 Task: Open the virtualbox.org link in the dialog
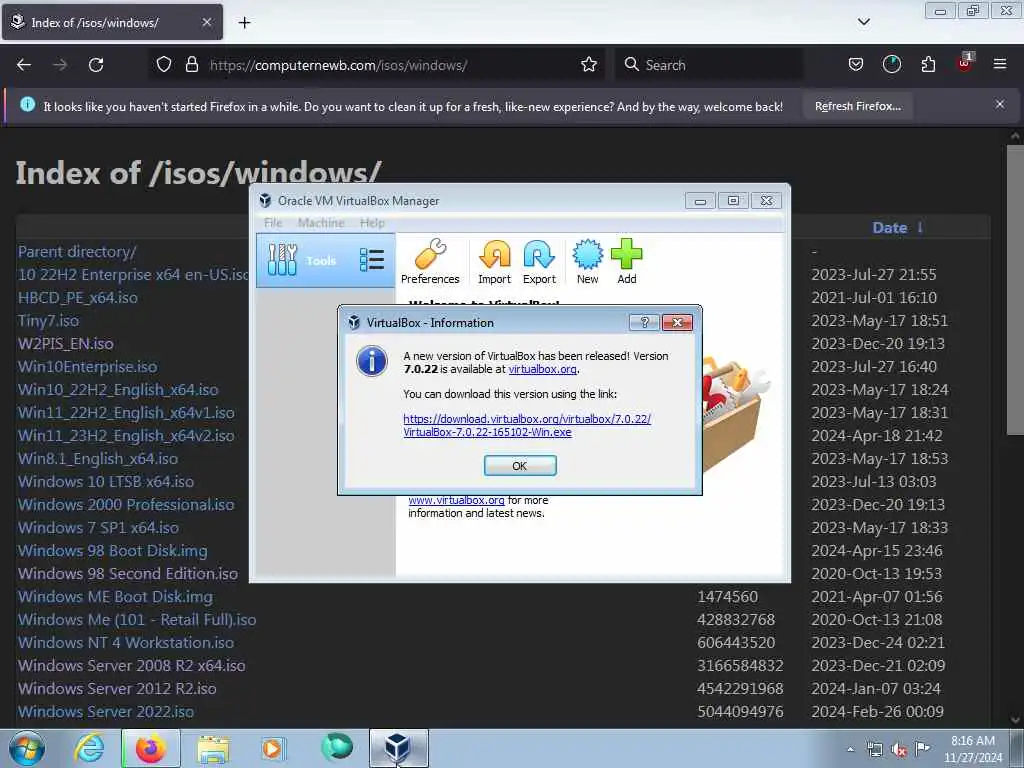click(x=542, y=369)
